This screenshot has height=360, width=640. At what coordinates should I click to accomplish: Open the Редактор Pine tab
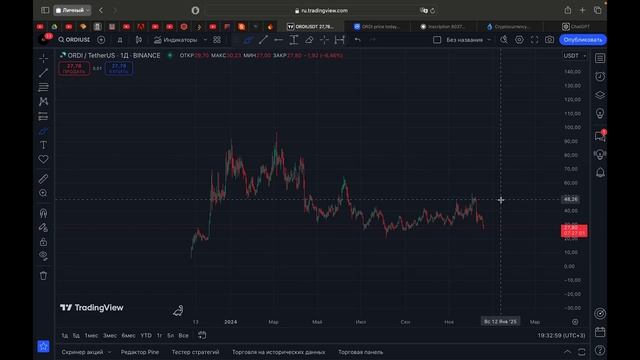[140, 352]
